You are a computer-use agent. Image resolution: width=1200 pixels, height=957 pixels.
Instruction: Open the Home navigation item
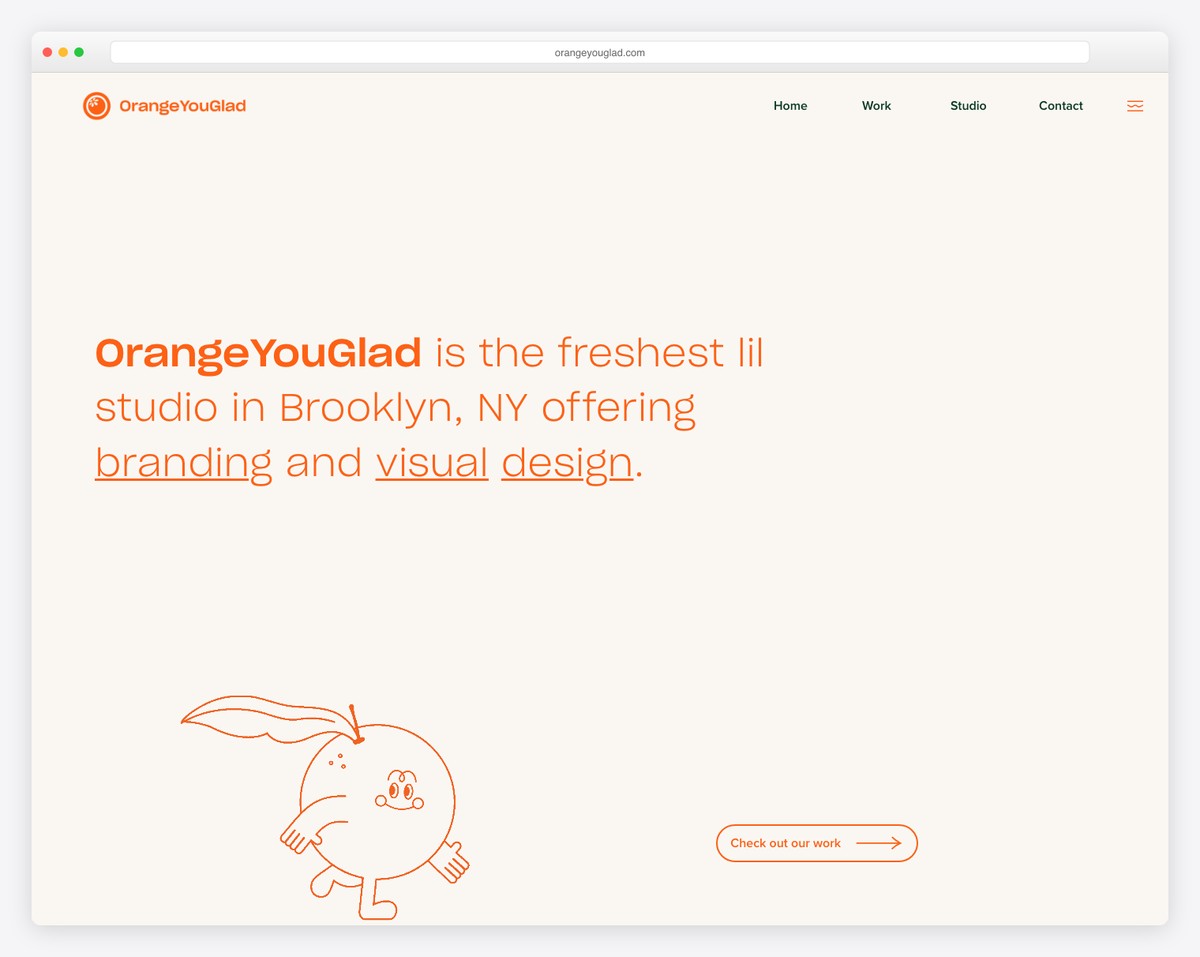pyautogui.click(x=790, y=105)
